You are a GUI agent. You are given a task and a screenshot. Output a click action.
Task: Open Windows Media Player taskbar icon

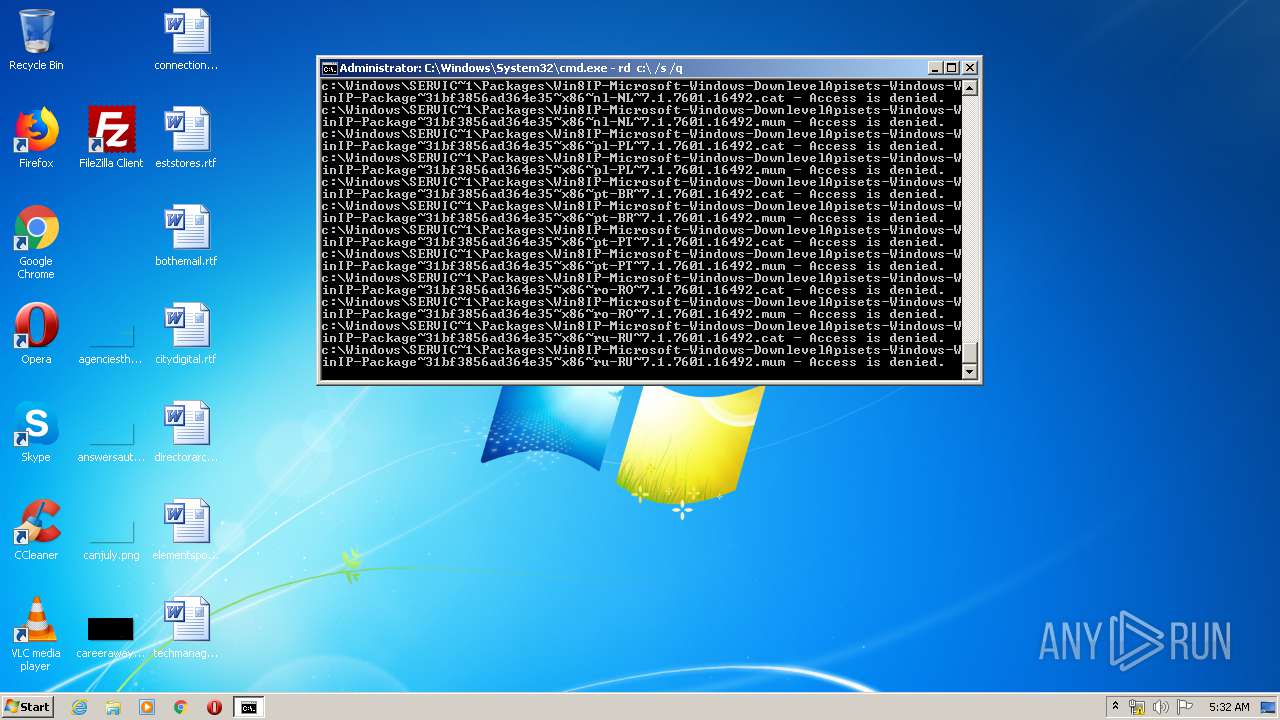[147, 707]
